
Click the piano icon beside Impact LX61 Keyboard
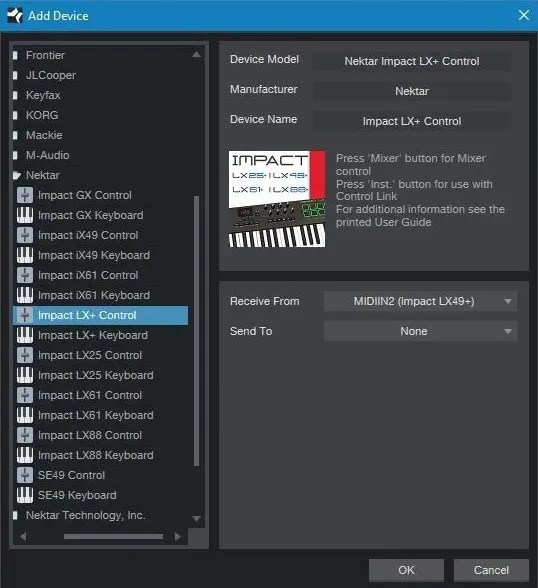pos(25,415)
